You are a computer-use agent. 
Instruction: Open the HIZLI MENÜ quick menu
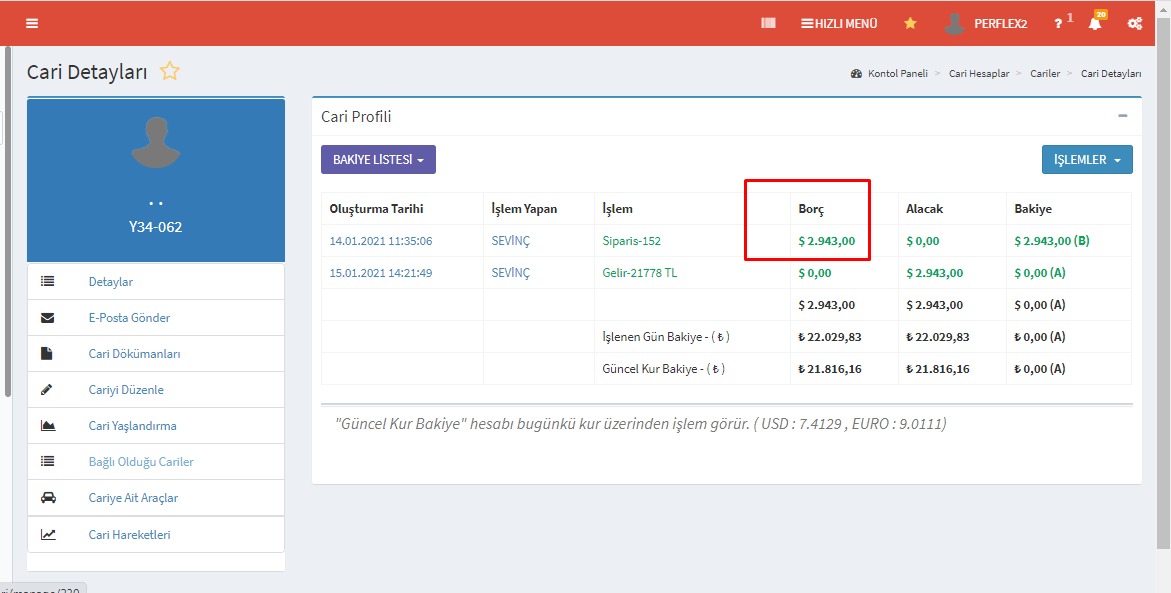tap(839, 23)
